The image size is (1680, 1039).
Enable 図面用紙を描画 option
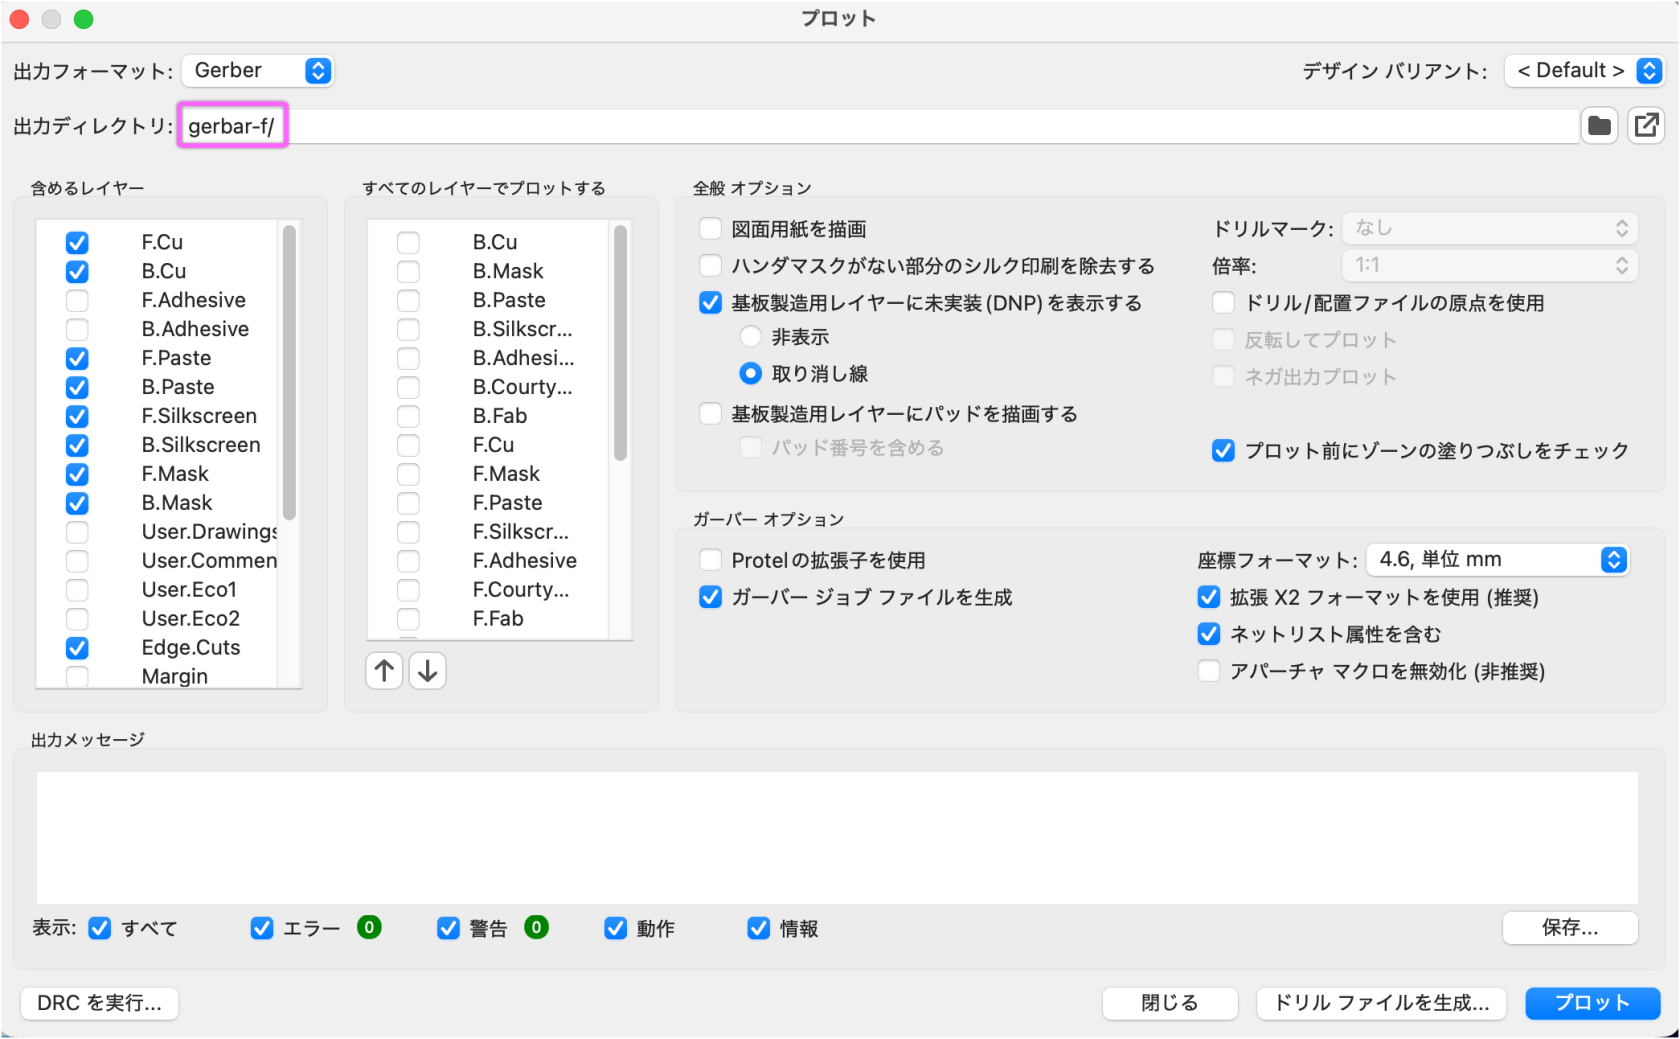point(710,229)
